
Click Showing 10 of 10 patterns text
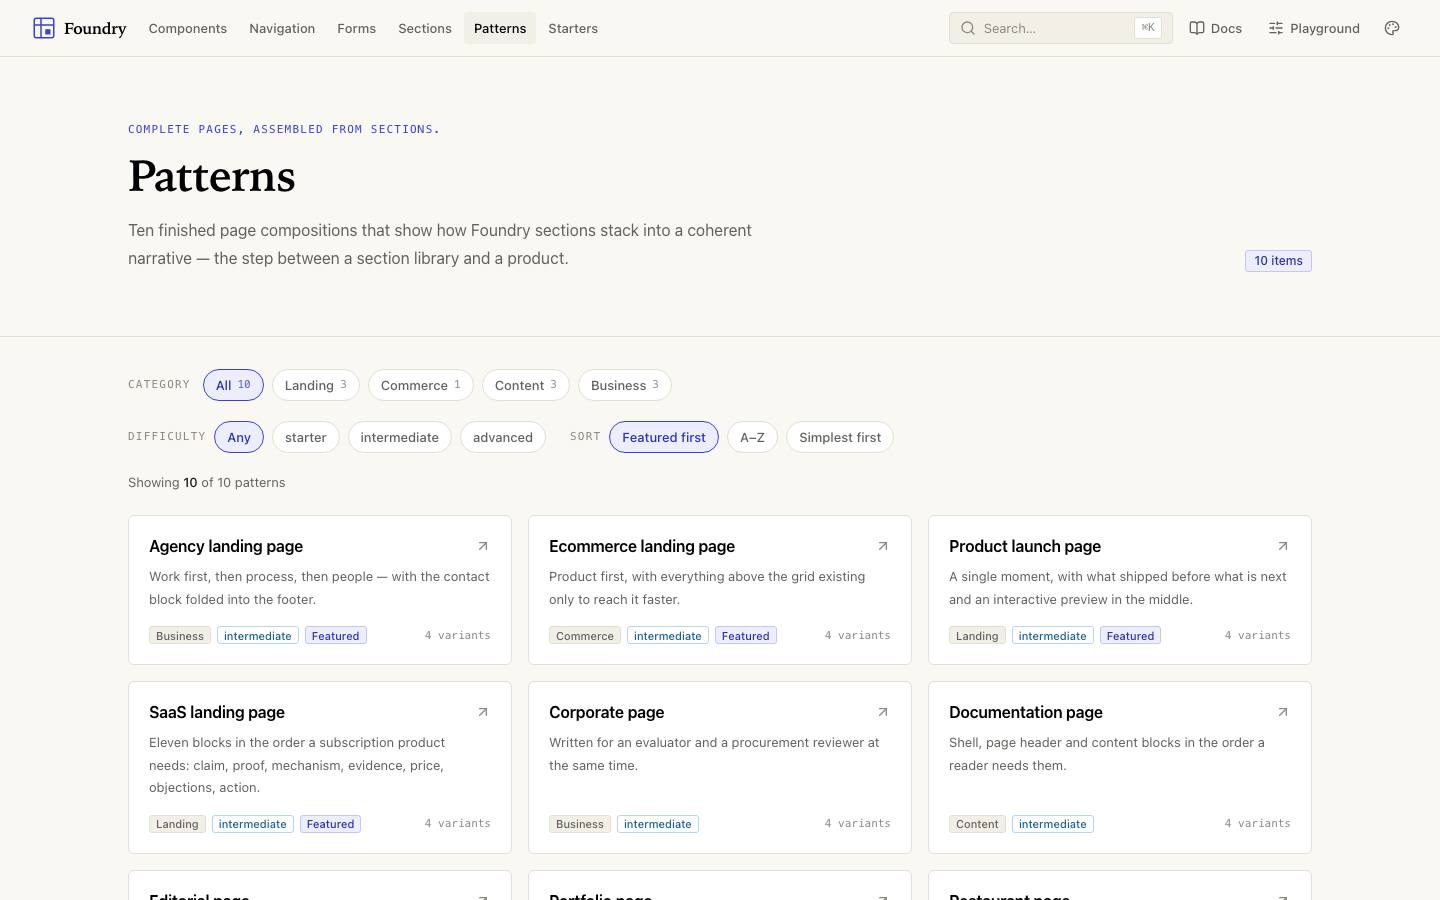(207, 482)
